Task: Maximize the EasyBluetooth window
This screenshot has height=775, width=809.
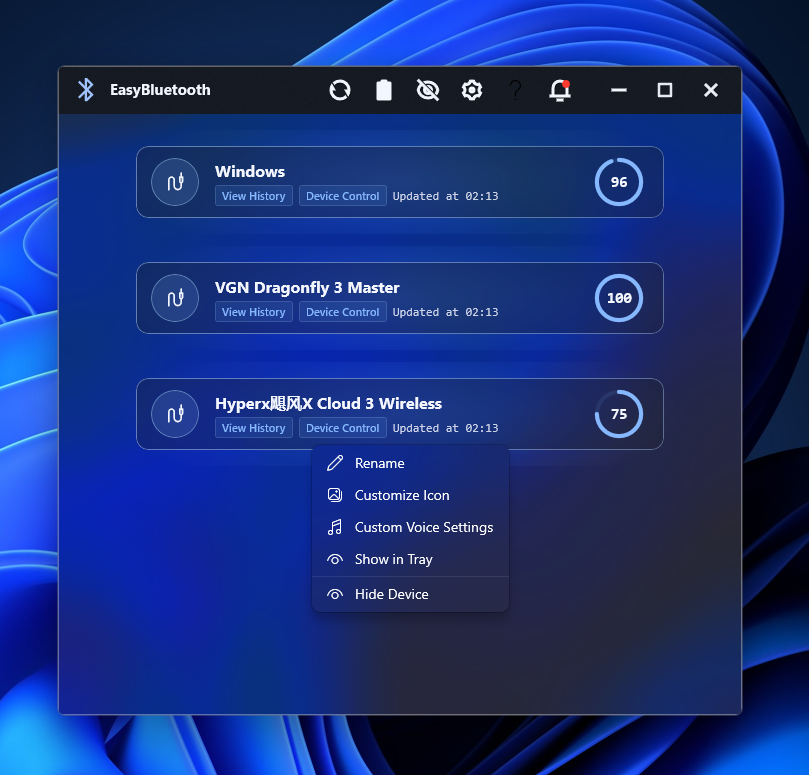Action: [x=665, y=90]
